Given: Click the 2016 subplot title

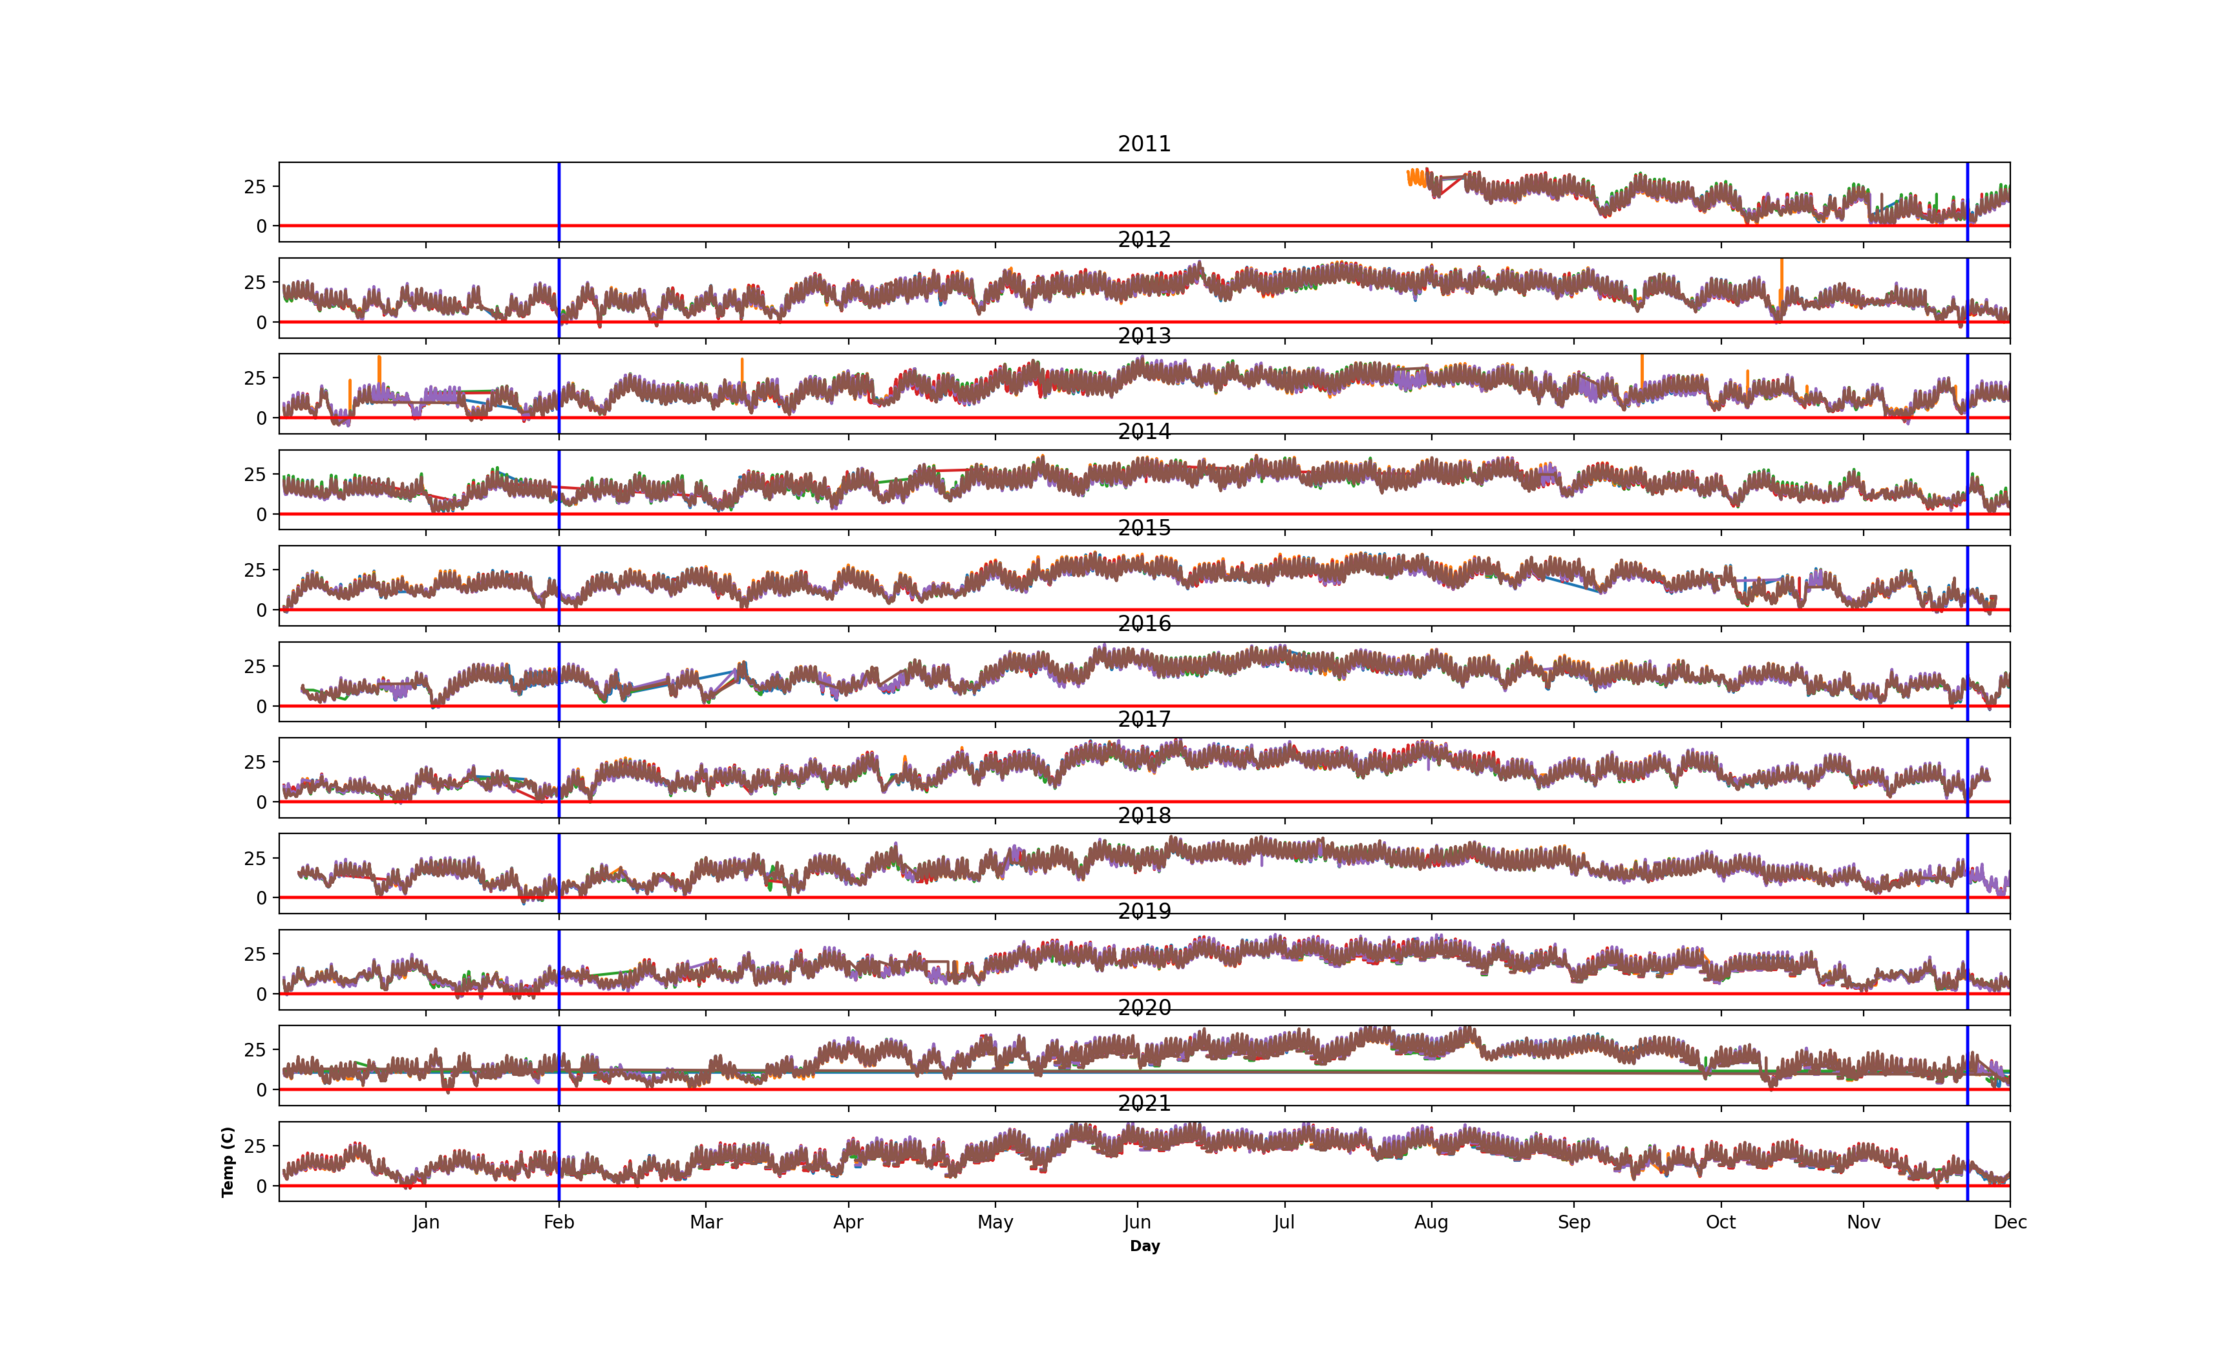Looking at the screenshot, I should point(1144,624).
